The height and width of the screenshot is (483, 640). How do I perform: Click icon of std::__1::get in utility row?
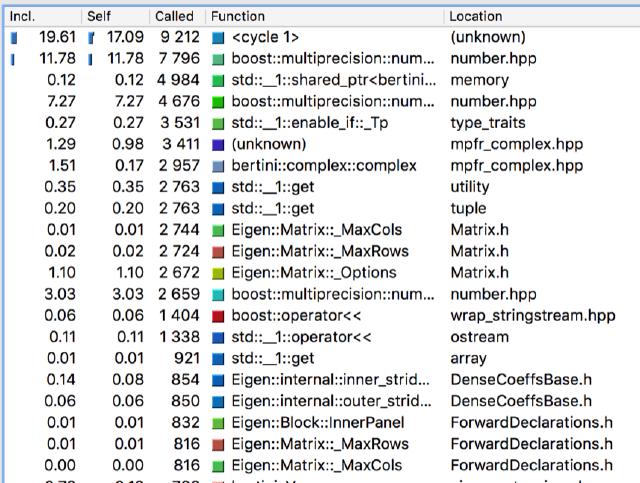pos(218,188)
